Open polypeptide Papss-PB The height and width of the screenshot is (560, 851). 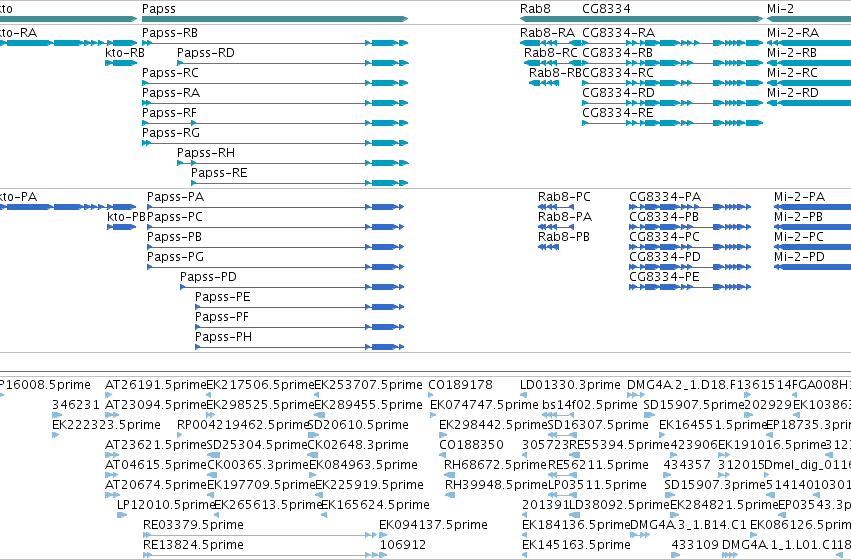(174, 237)
